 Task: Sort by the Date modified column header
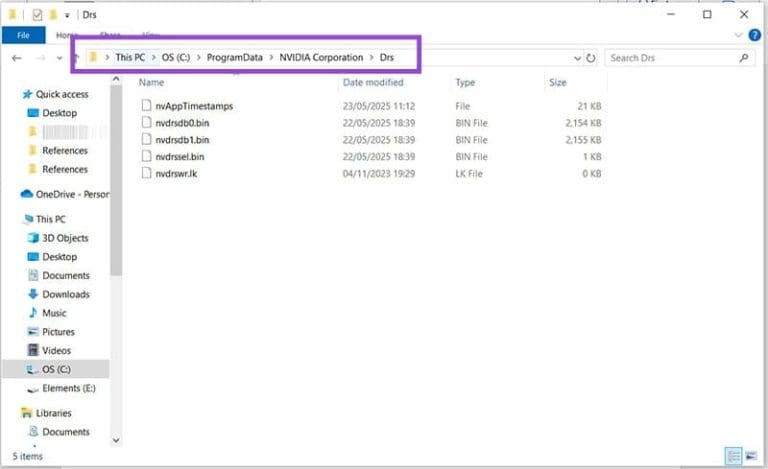pyautogui.click(x=372, y=83)
